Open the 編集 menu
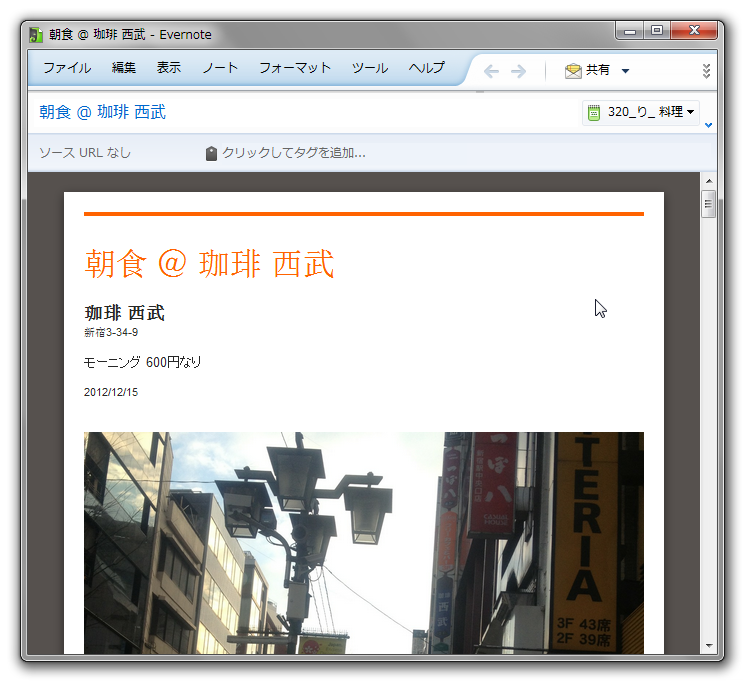This screenshot has height=682, width=745. tap(124, 68)
